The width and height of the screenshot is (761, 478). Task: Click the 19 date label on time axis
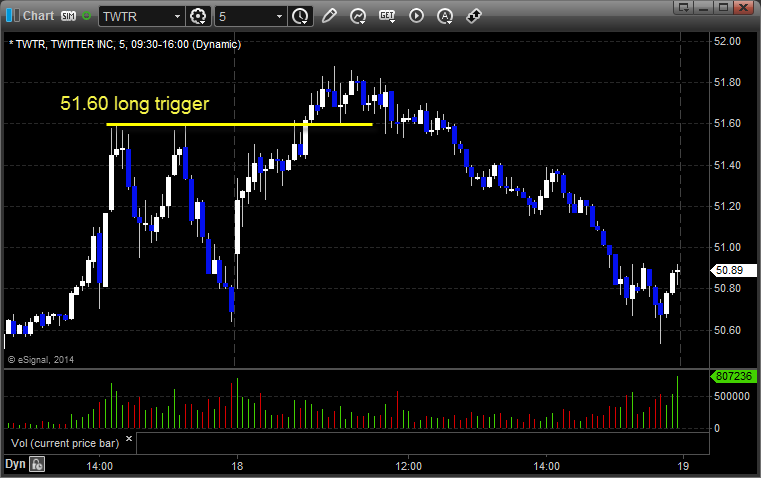683,466
